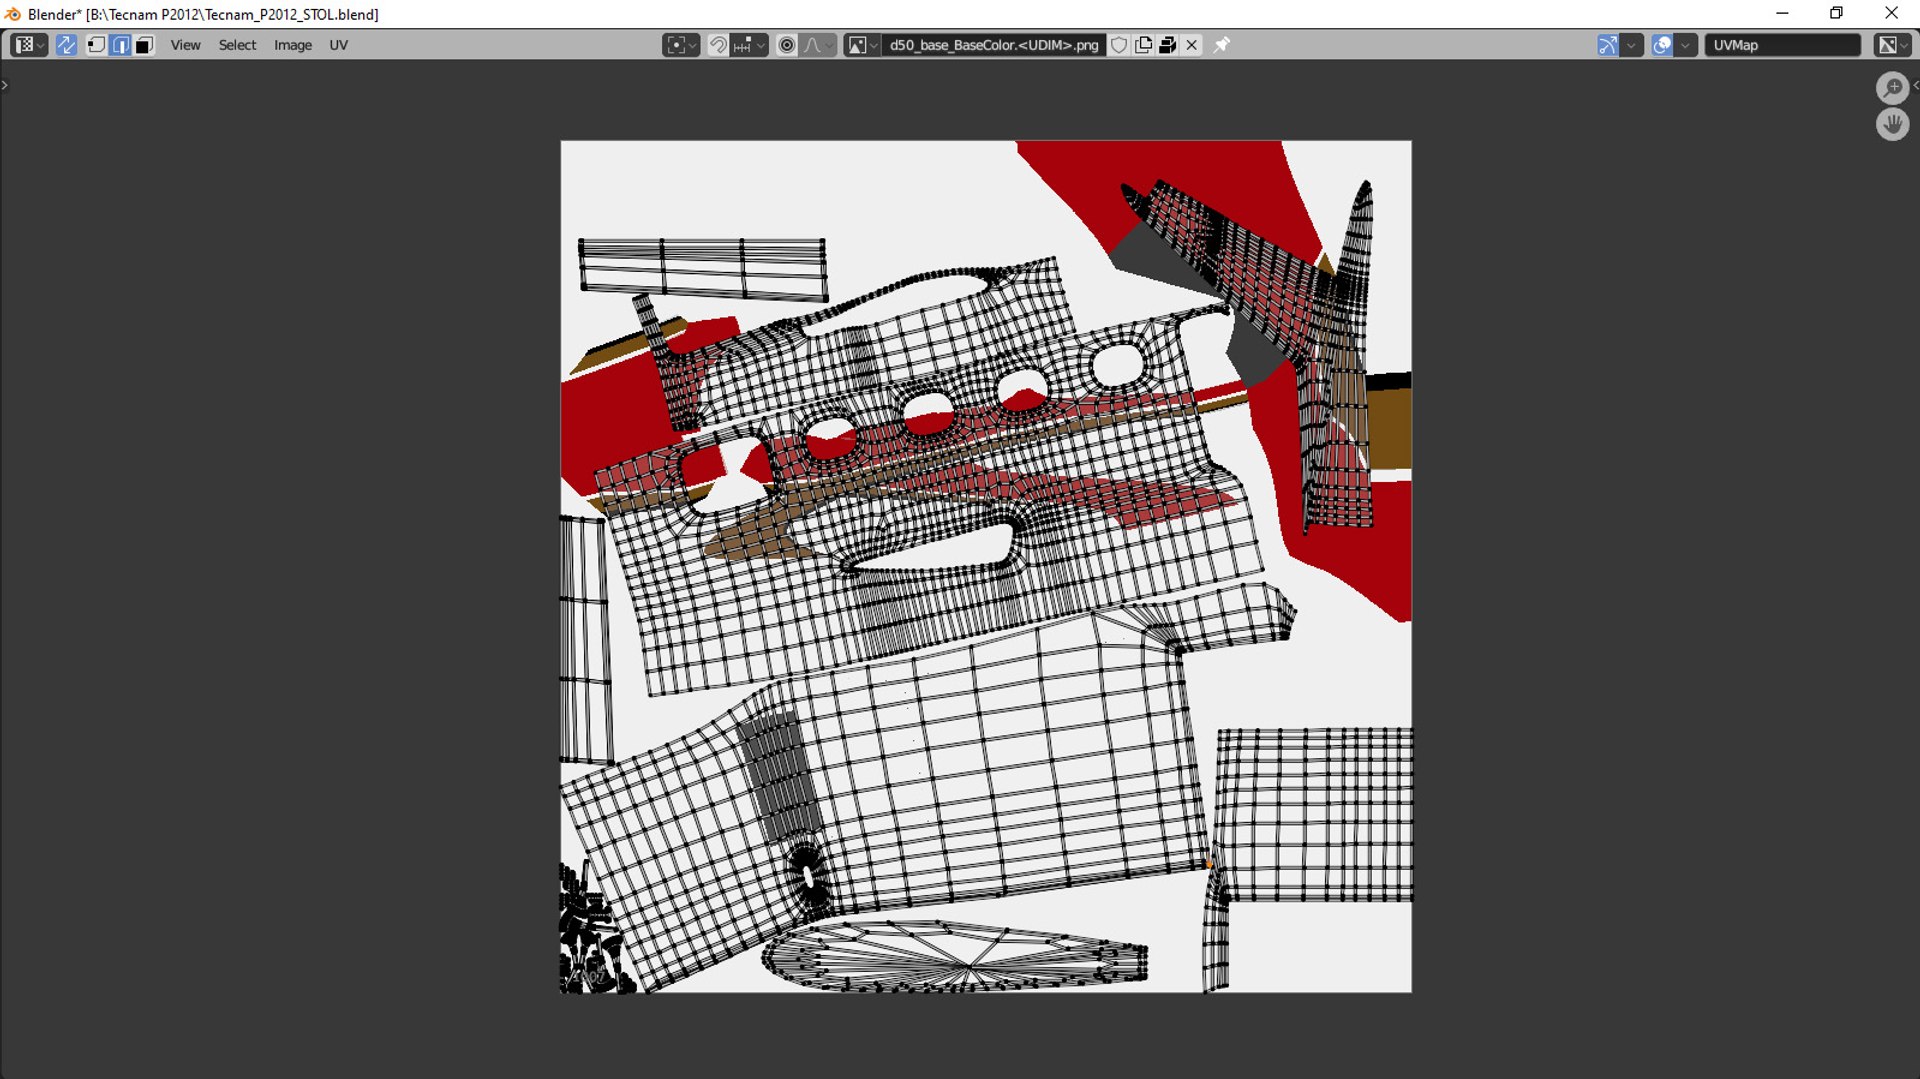This screenshot has width=1920, height=1079.
Task: Browse linked image datablock
Action: 862,45
